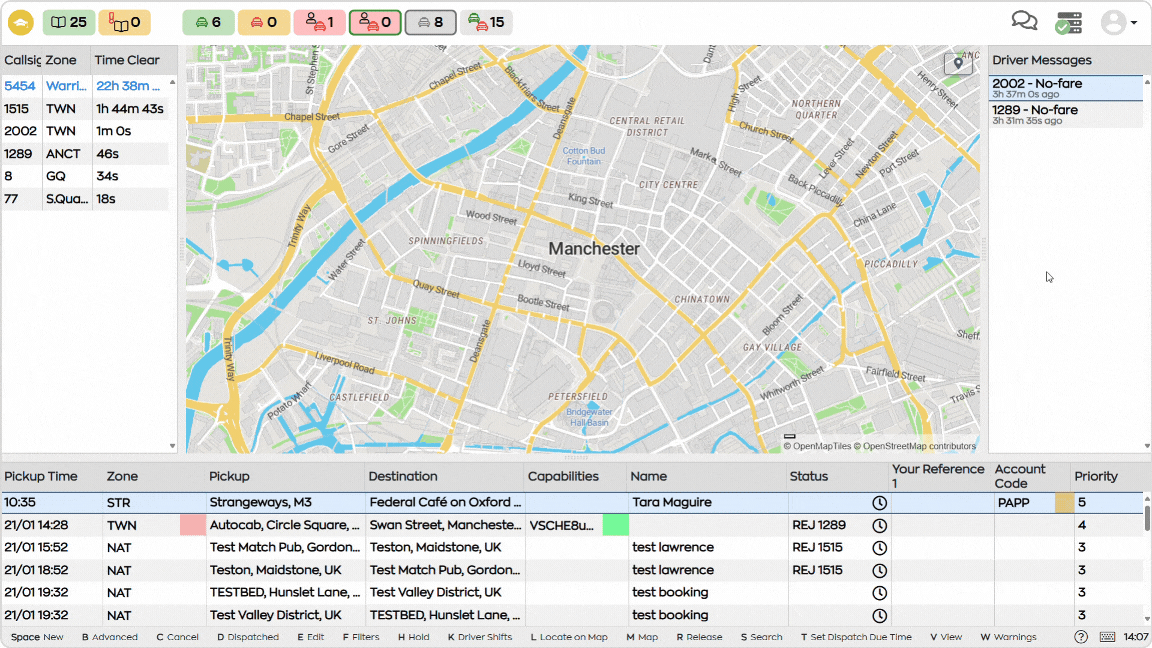
Task: Open the bookings counter showing 25
Action: point(68,23)
